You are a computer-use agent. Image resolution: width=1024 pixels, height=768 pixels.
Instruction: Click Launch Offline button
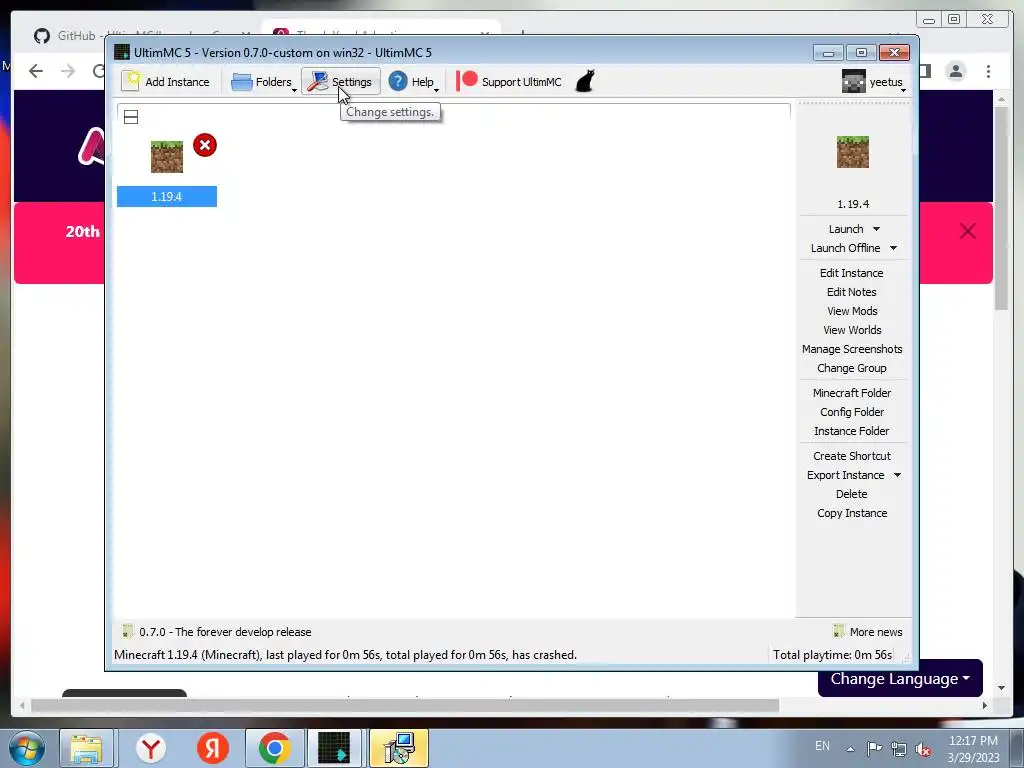click(x=845, y=248)
